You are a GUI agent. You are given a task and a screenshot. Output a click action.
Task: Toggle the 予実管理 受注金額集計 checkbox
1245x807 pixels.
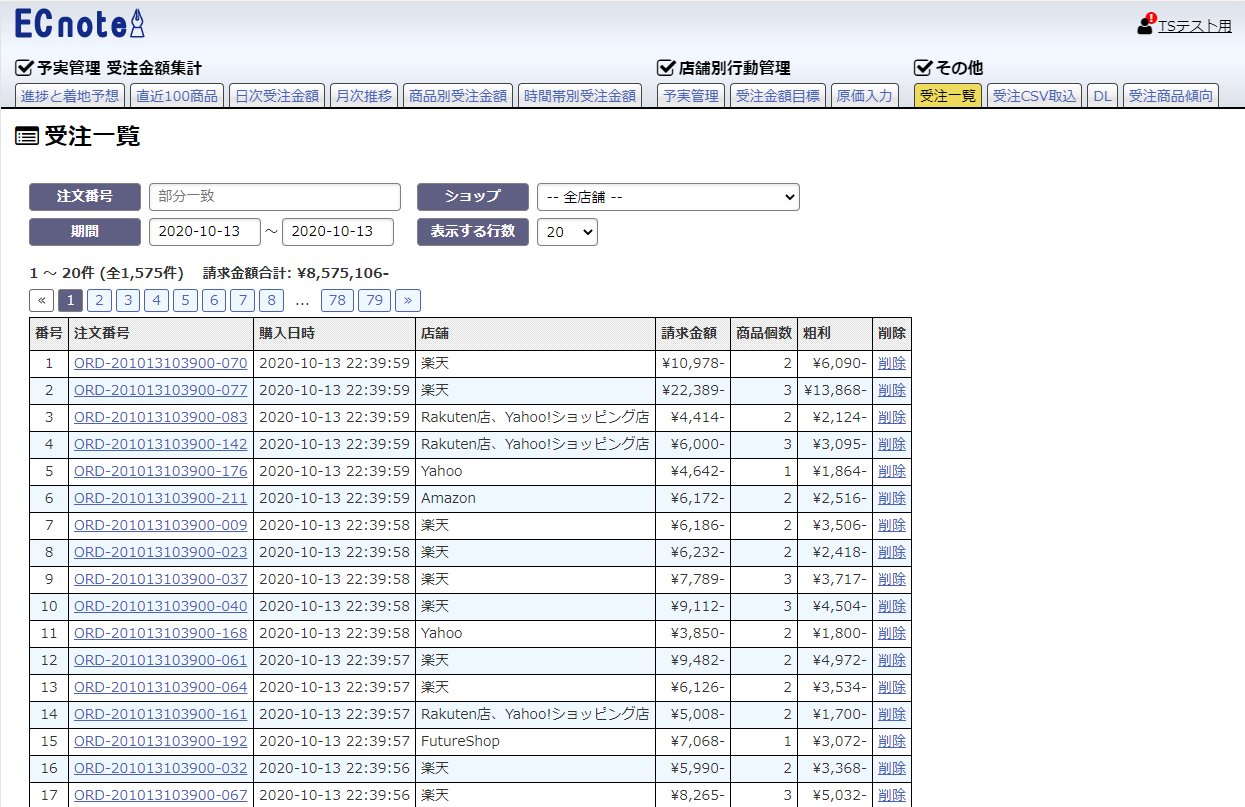pyautogui.click(x=25, y=68)
